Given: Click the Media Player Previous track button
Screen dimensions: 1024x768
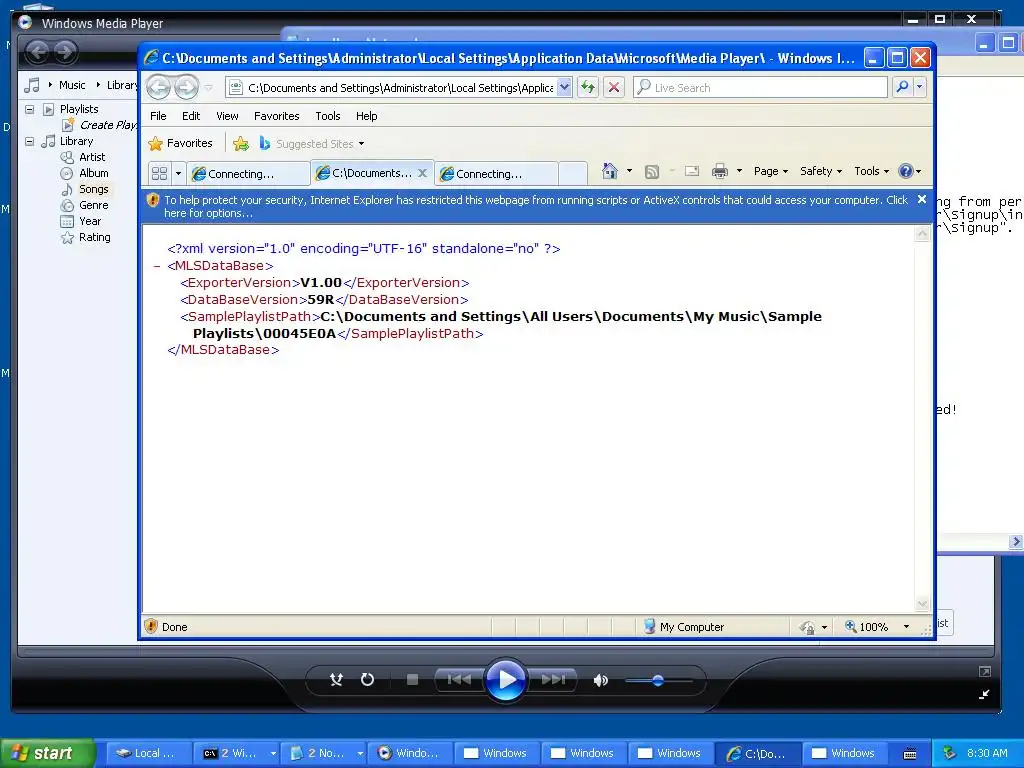Looking at the screenshot, I should tap(459, 680).
